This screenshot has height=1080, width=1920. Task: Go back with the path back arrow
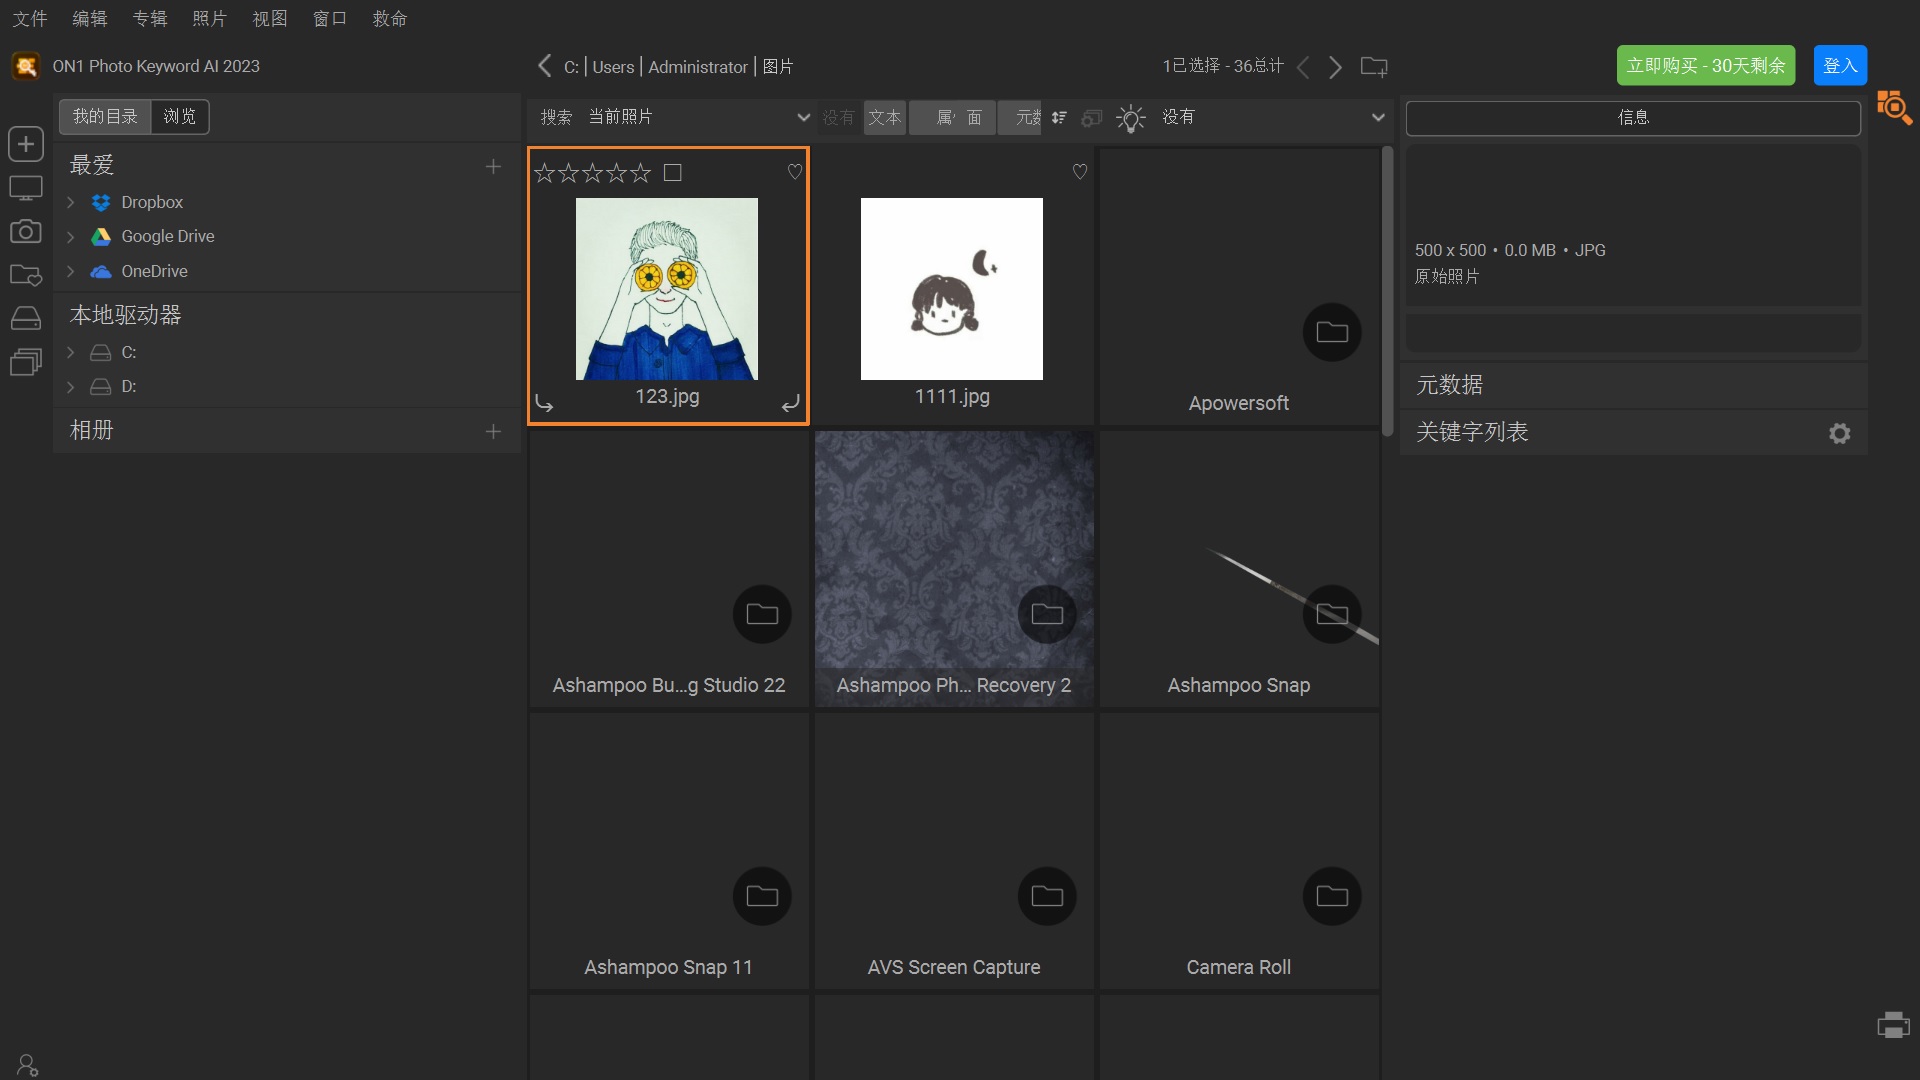(x=544, y=66)
